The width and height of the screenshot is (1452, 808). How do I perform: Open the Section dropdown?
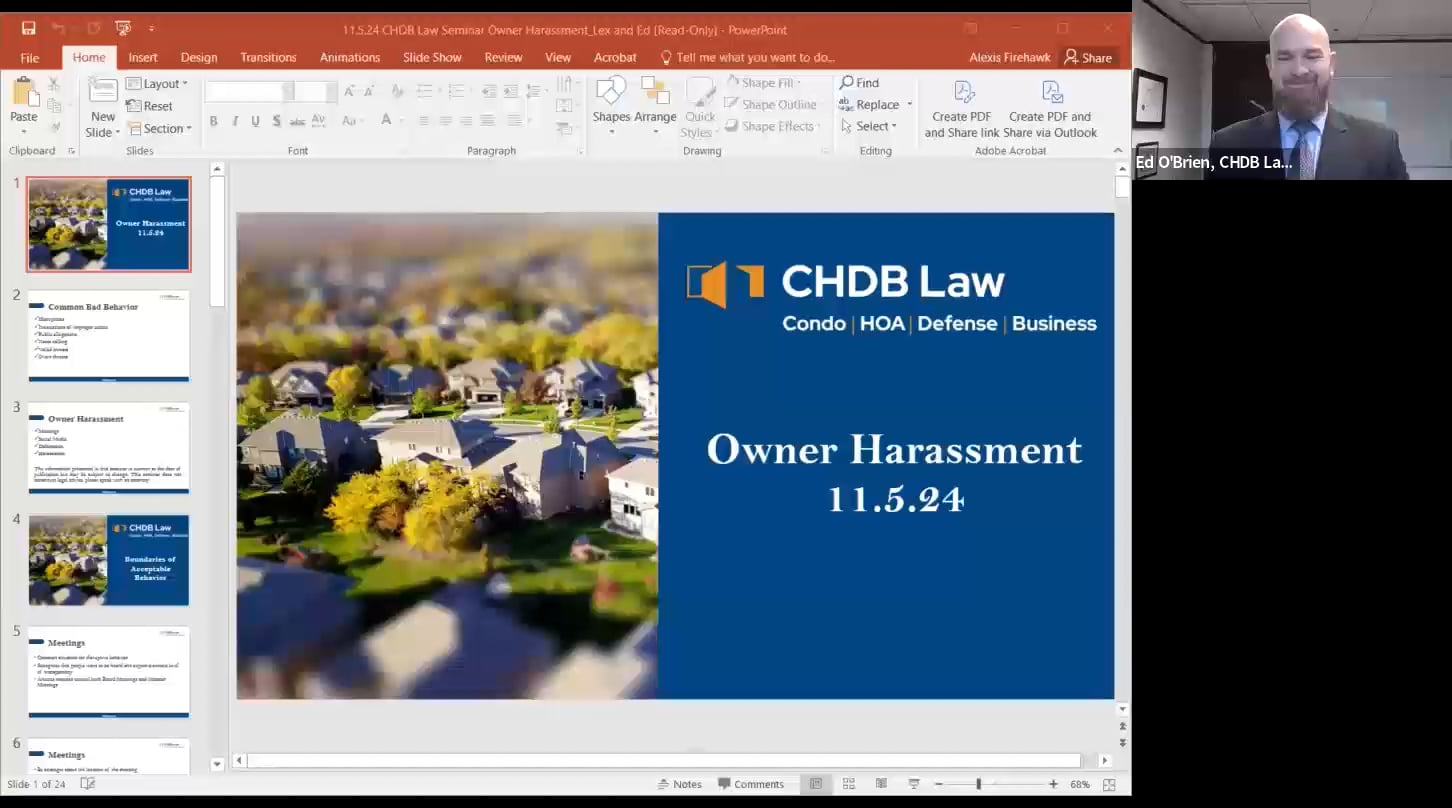[159, 128]
